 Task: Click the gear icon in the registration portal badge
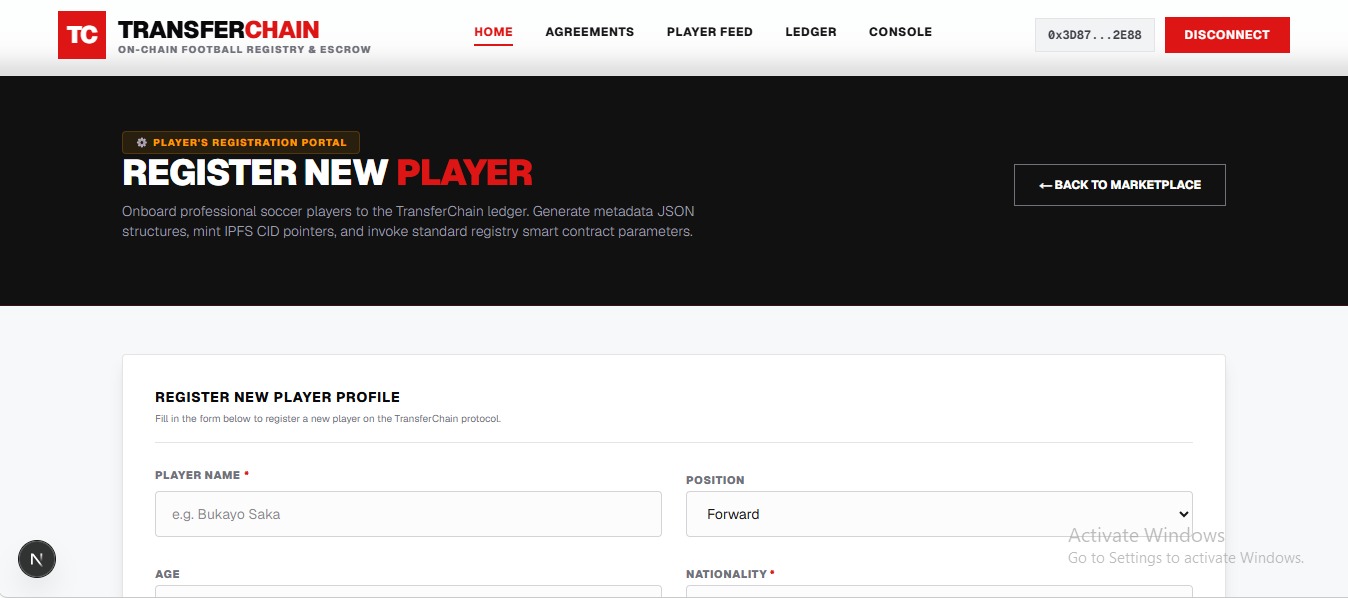(x=141, y=143)
